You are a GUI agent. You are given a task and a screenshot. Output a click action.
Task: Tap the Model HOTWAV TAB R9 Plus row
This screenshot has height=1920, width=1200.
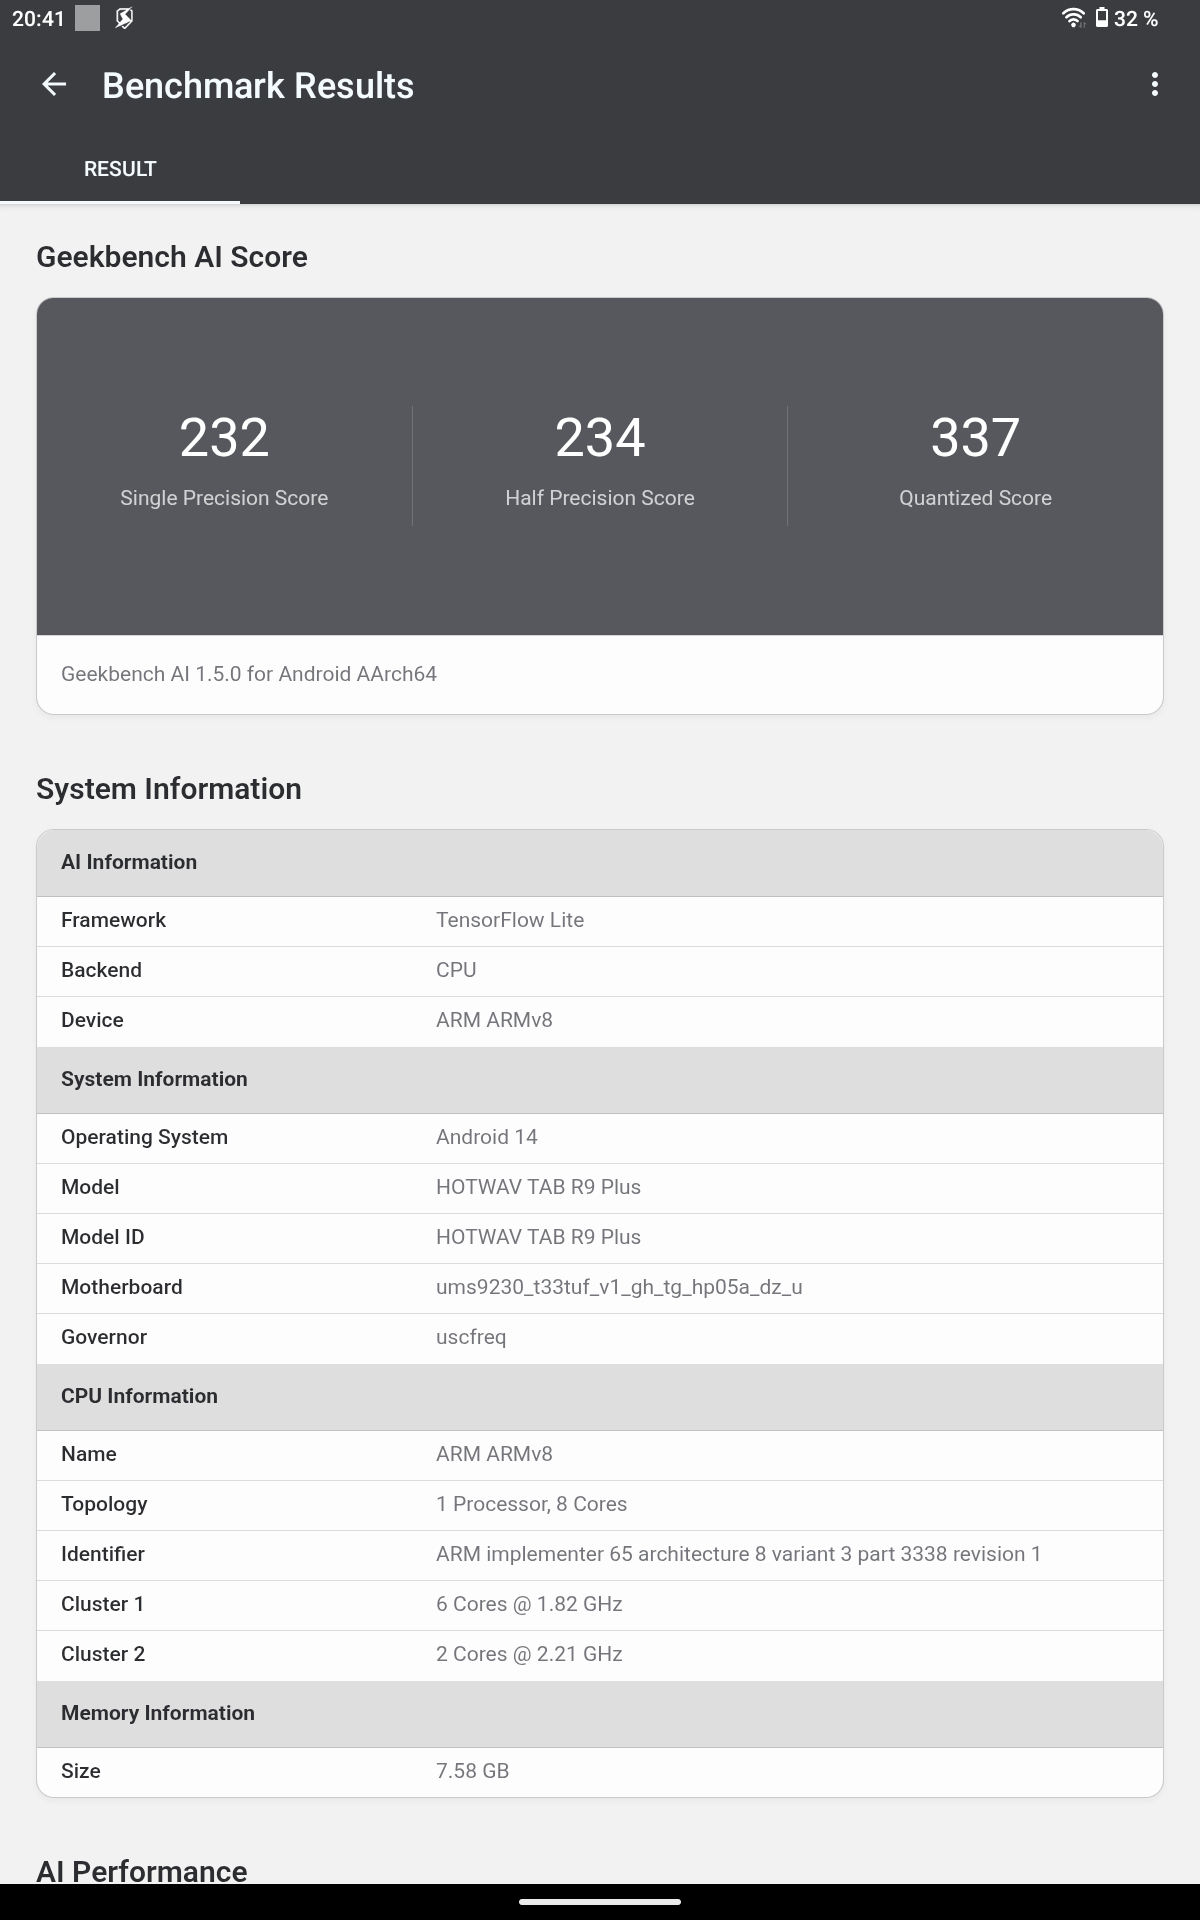point(600,1187)
